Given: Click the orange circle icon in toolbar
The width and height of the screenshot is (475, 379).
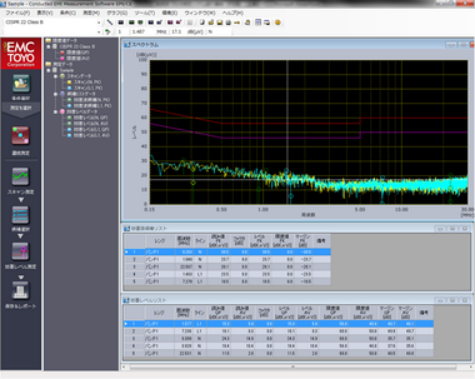Looking at the screenshot, I should [277, 22].
